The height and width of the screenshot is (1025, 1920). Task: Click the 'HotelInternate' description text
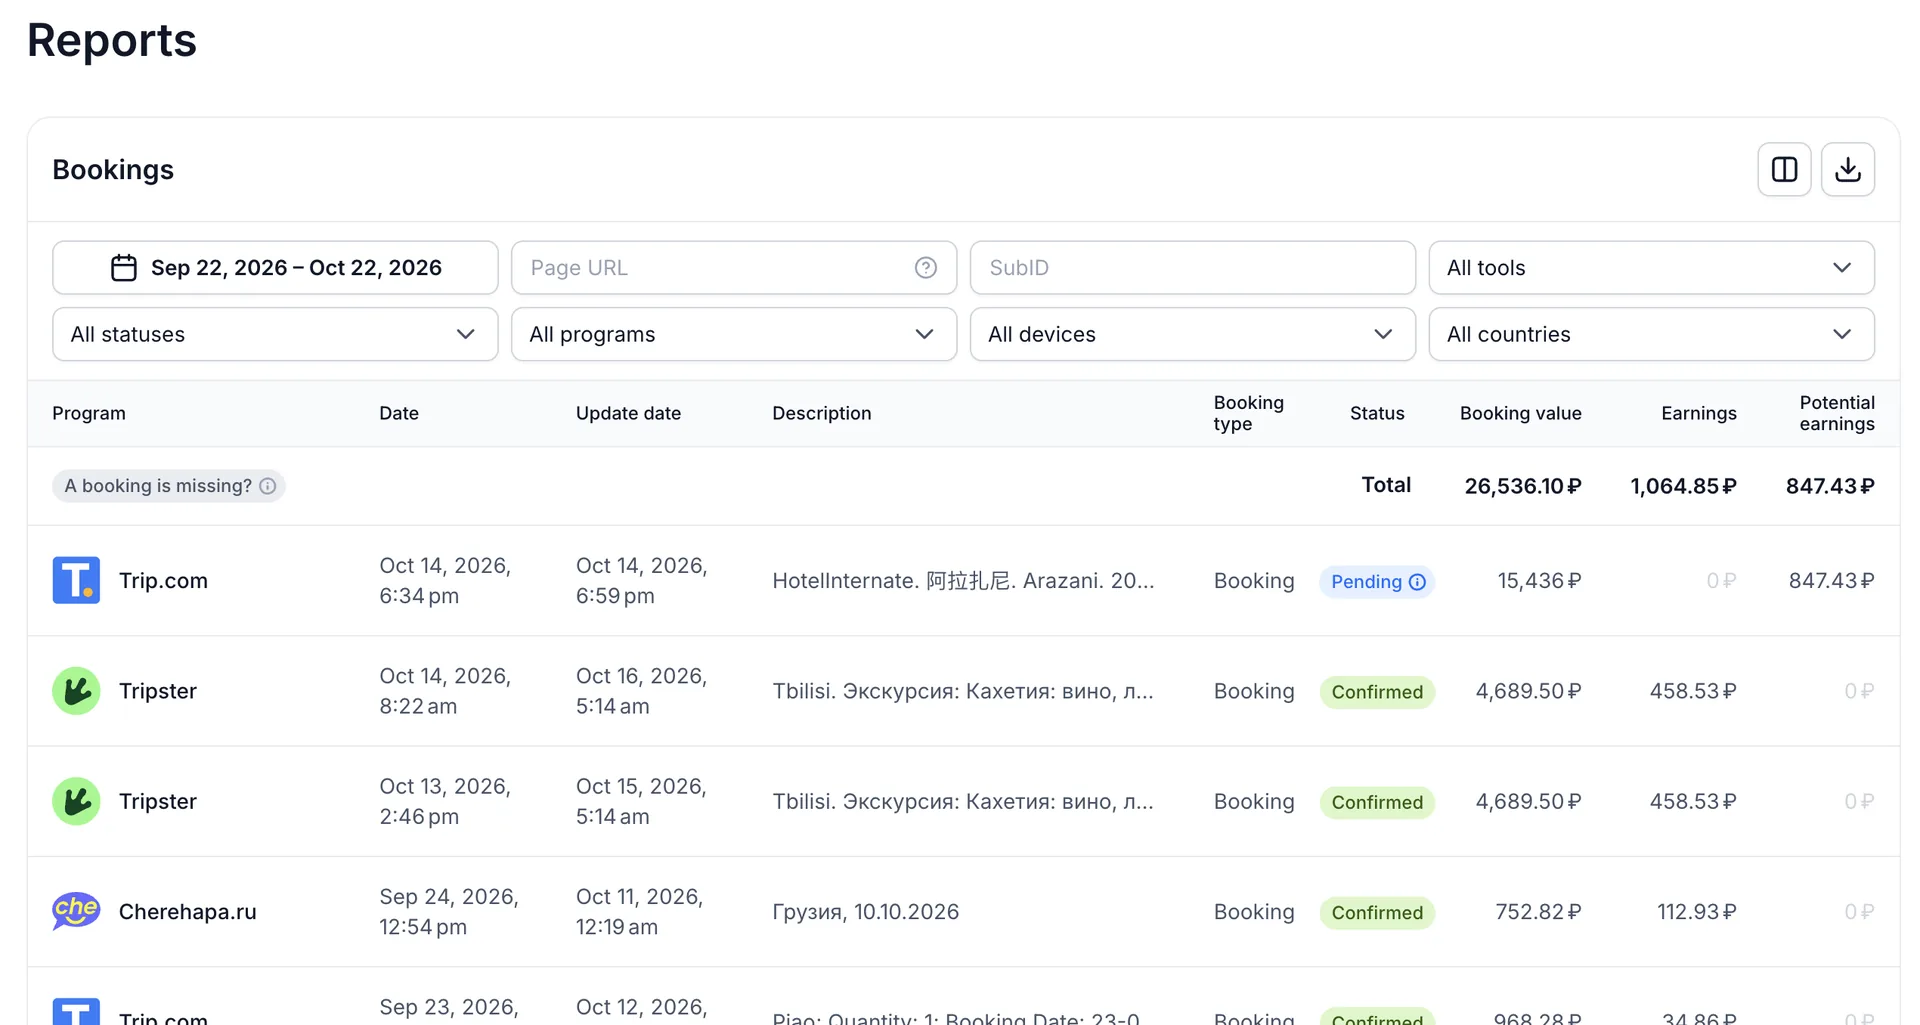click(x=963, y=581)
